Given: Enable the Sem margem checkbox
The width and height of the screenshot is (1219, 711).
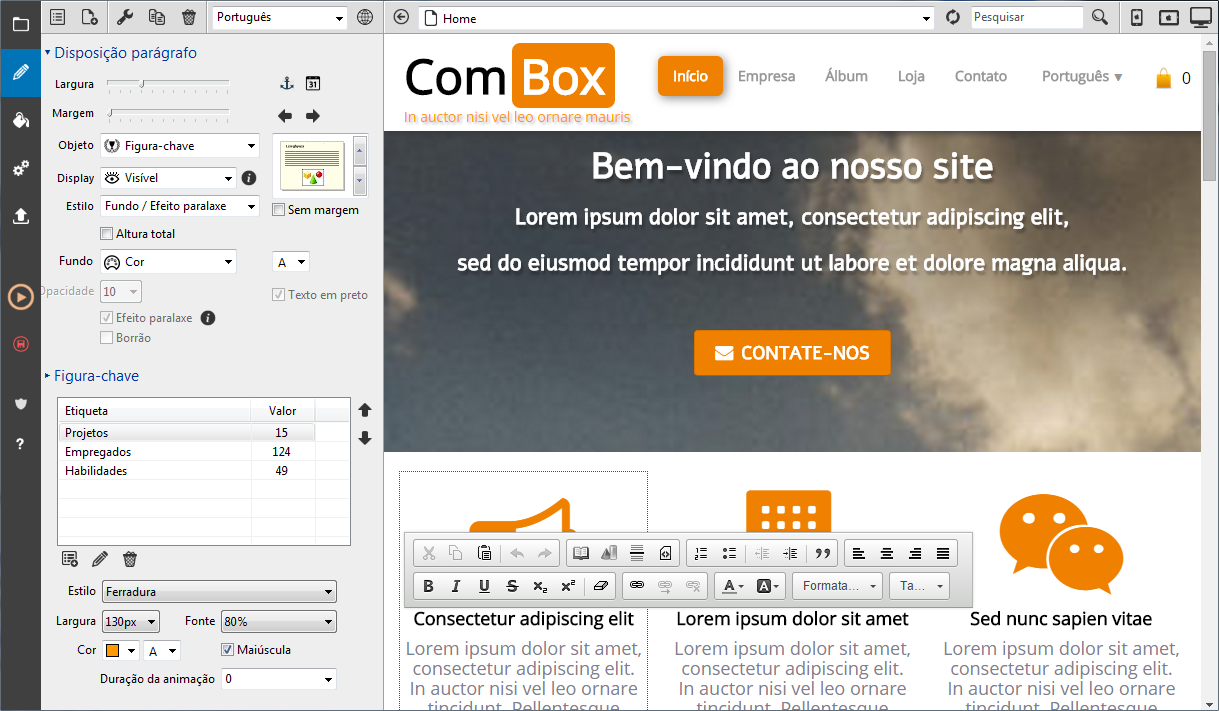Looking at the screenshot, I should point(279,210).
